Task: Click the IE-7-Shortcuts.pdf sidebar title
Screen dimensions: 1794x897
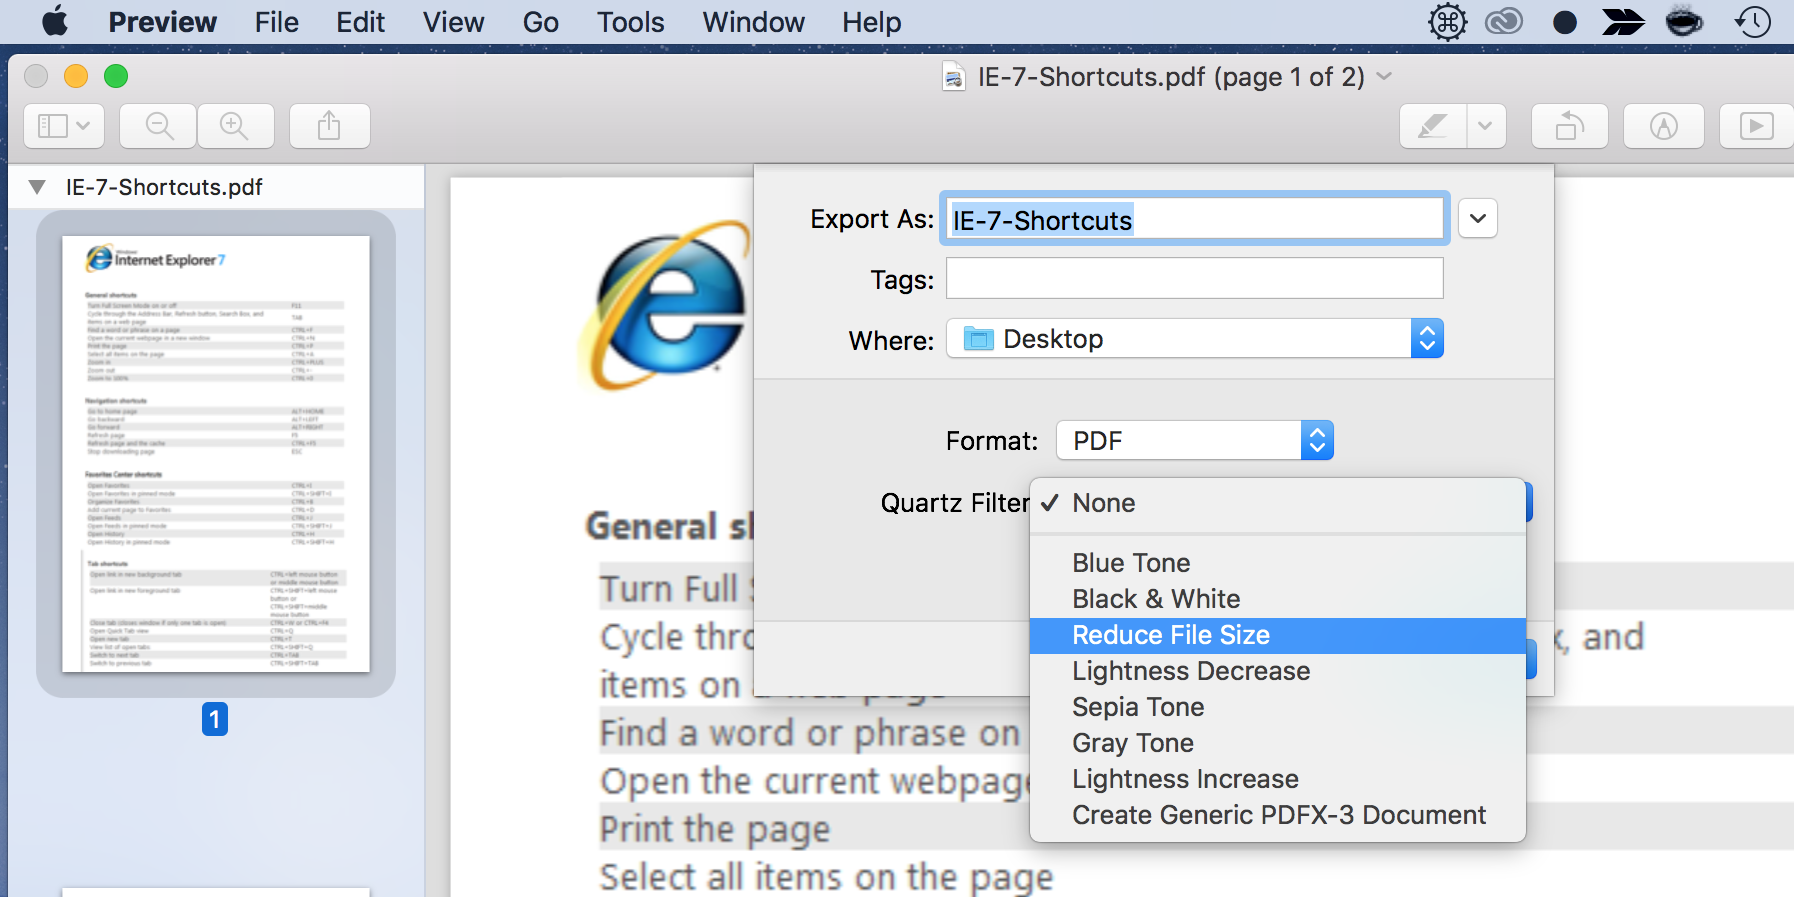Action: coord(164,187)
